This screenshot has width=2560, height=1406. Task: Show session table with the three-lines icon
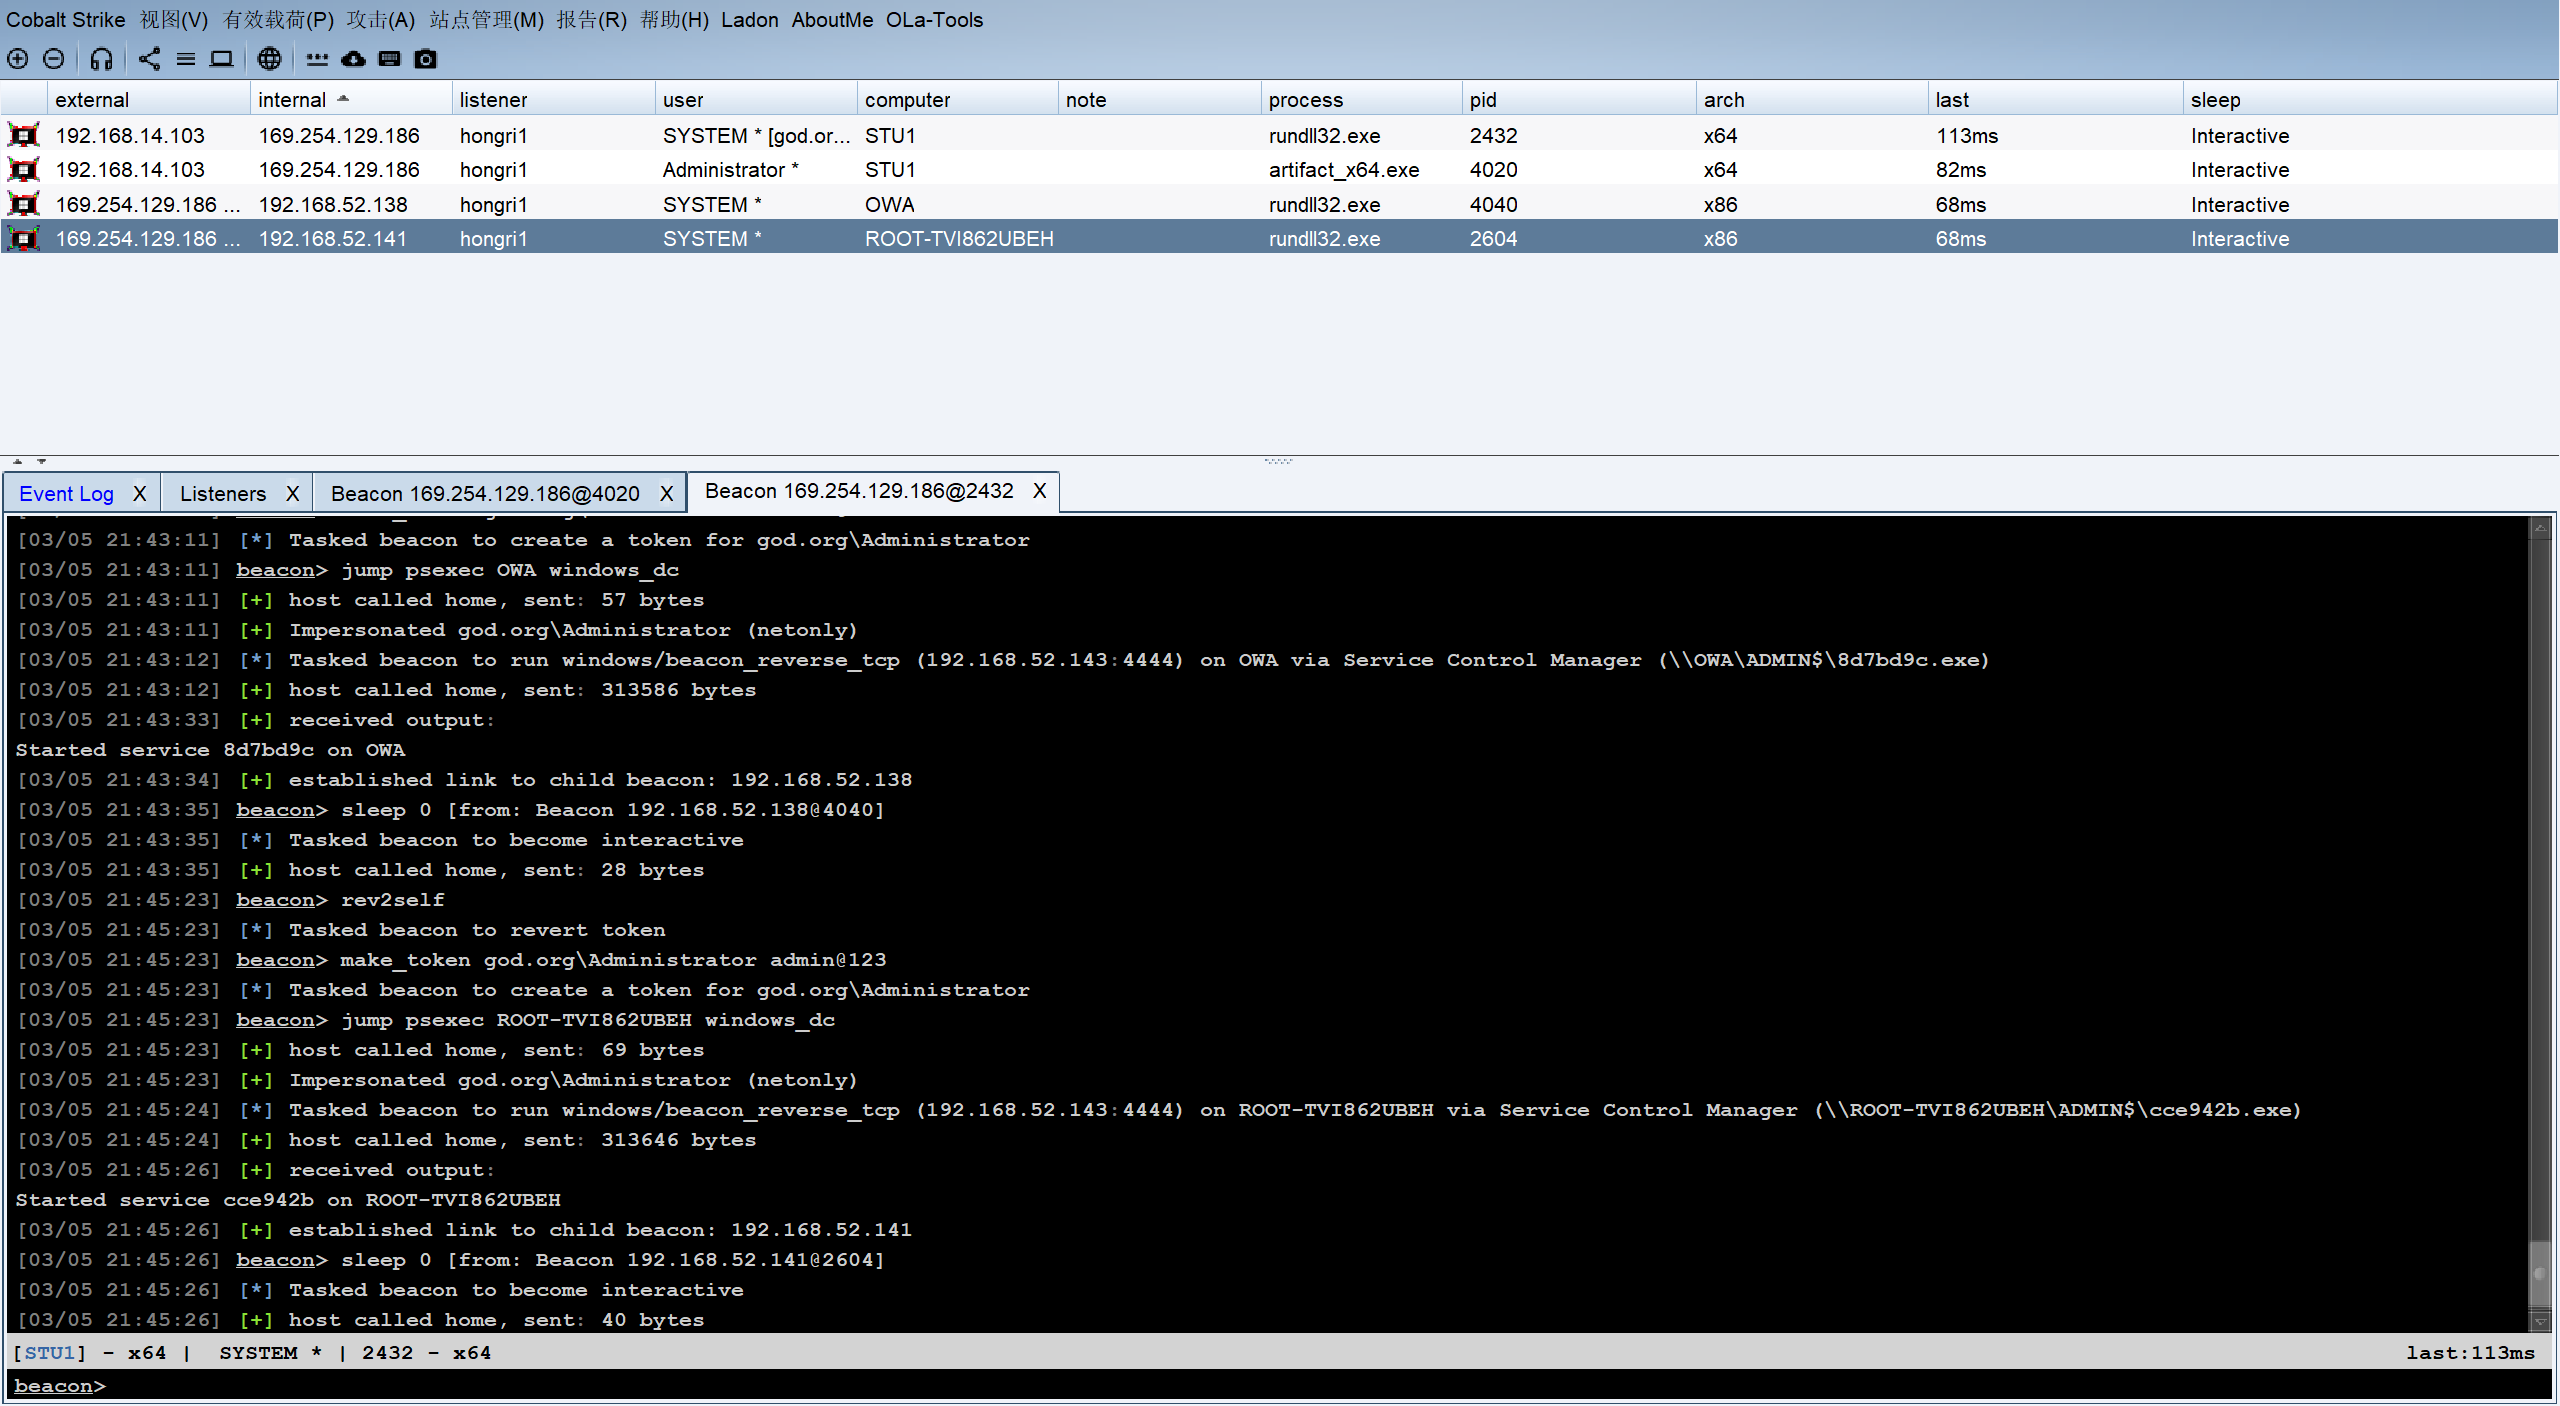click(x=186, y=59)
